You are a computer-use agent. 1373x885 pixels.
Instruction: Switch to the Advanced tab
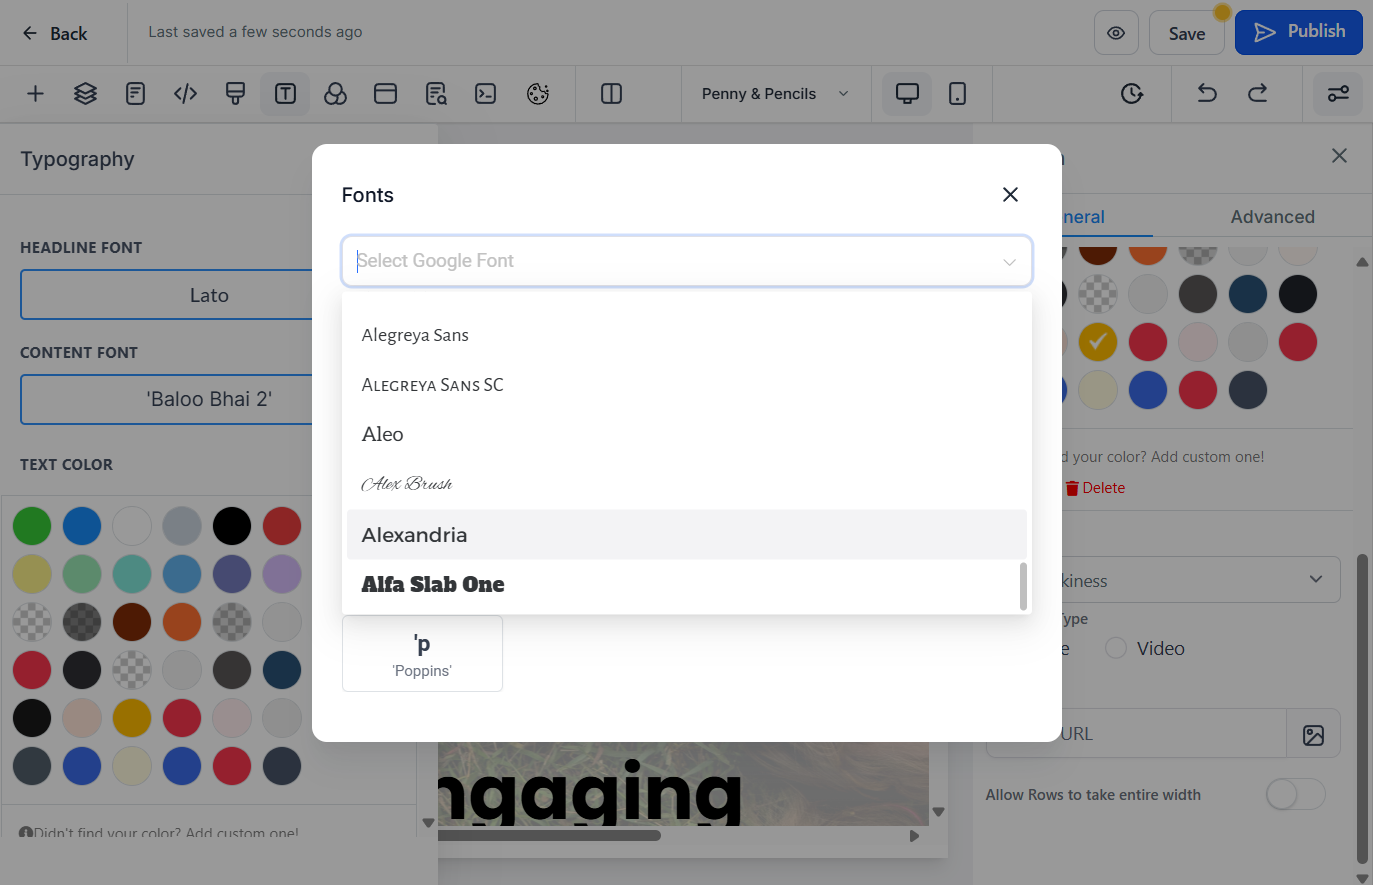(x=1272, y=217)
